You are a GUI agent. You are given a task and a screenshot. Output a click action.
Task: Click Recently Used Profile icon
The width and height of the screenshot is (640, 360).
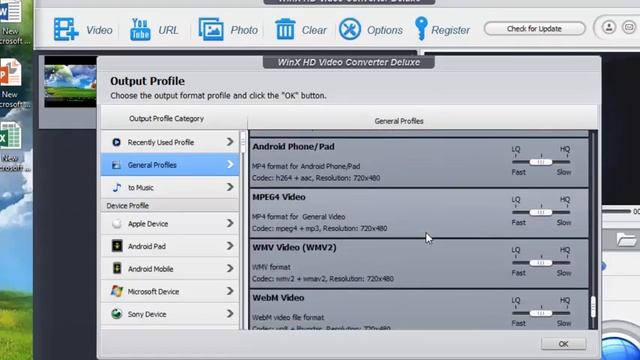click(116, 142)
